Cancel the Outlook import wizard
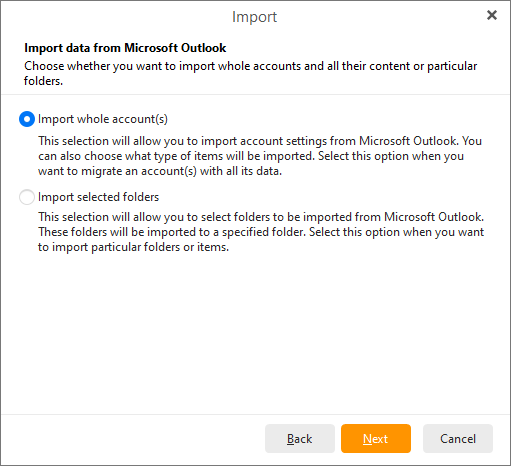This screenshot has width=511, height=466. coord(458,438)
